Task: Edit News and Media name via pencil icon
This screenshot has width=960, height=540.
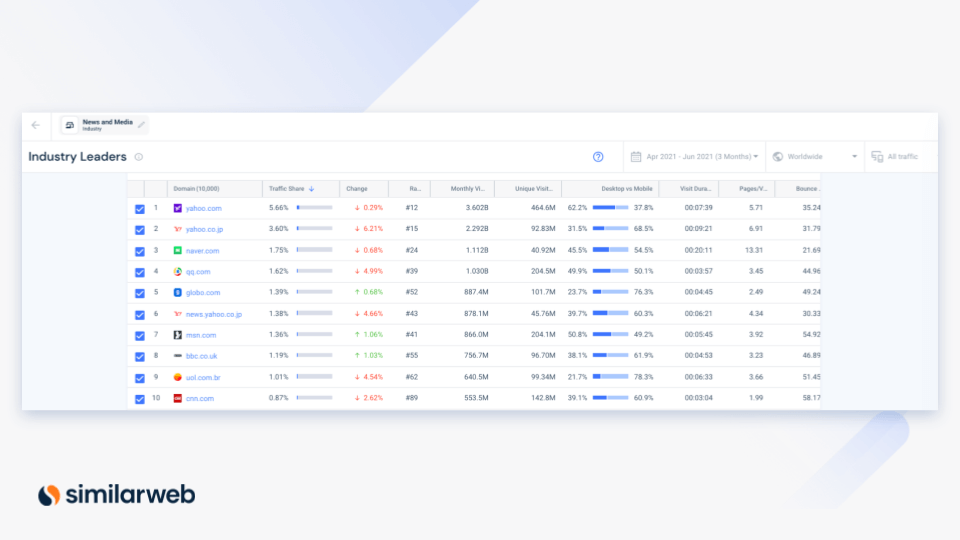Action: pyautogui.click(x=141, y=125)
